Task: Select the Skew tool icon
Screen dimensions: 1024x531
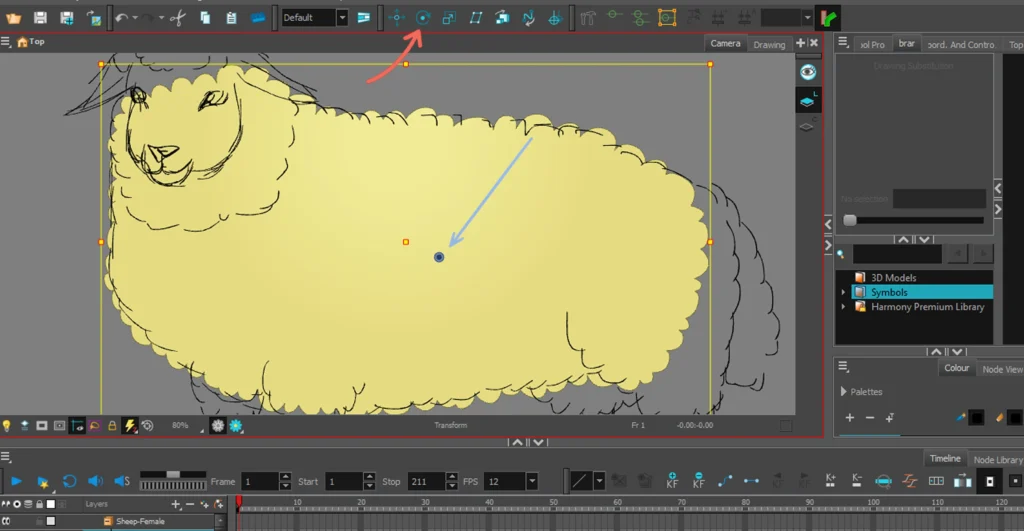Action: coord(475,18)
